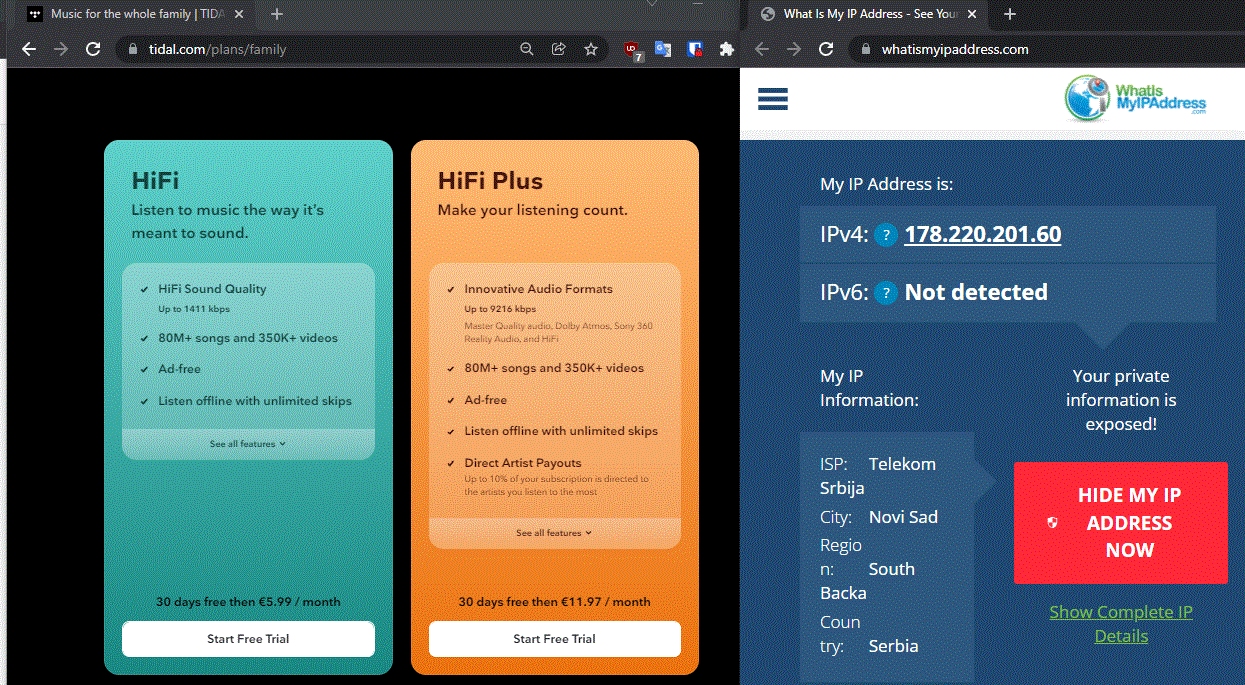1245x685 pixels.
Task: Share the Tidal page via share icon
Action: [559, 49]
